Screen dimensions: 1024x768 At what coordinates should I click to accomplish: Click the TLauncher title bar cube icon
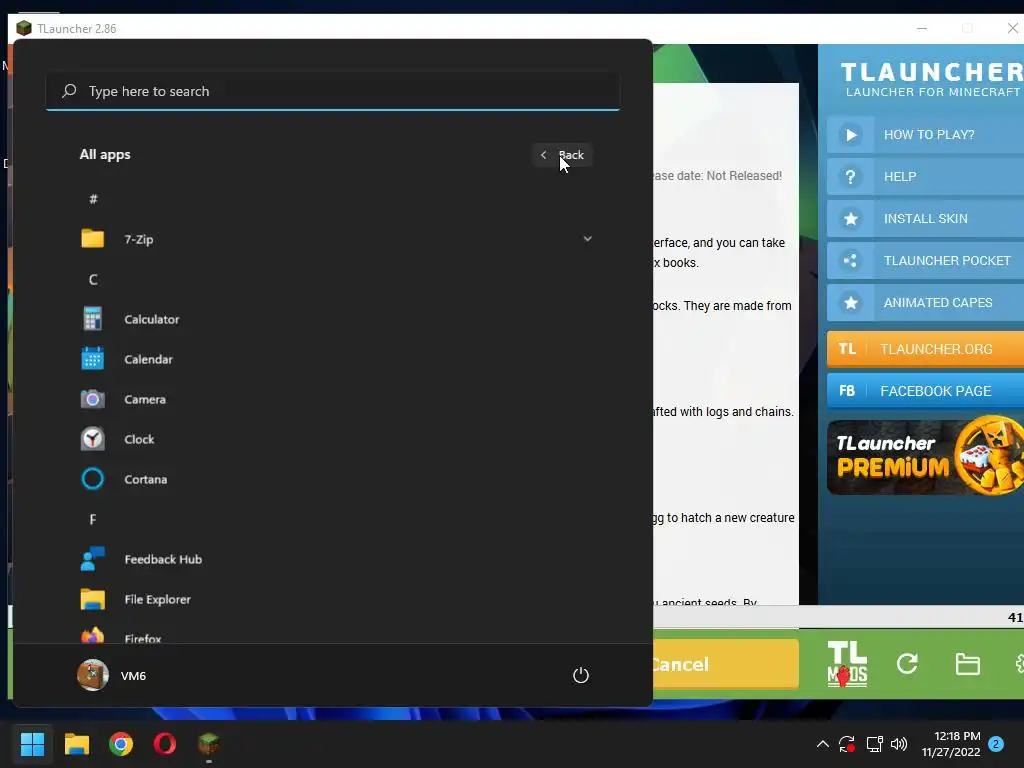click(x=24, y=28)
